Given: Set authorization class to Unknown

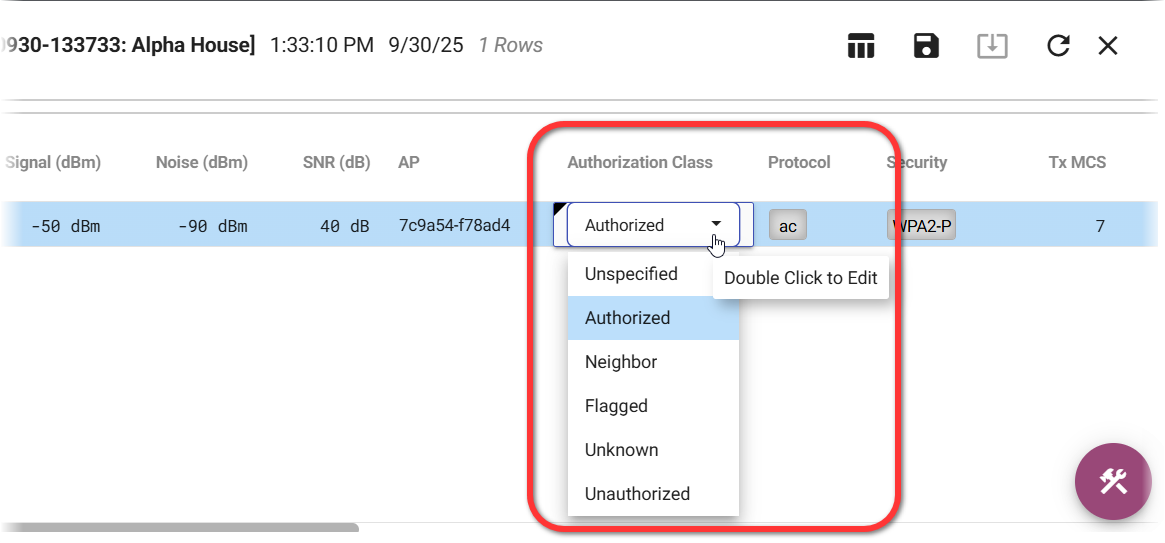Looking at the screenshot, I should point(621,450).
